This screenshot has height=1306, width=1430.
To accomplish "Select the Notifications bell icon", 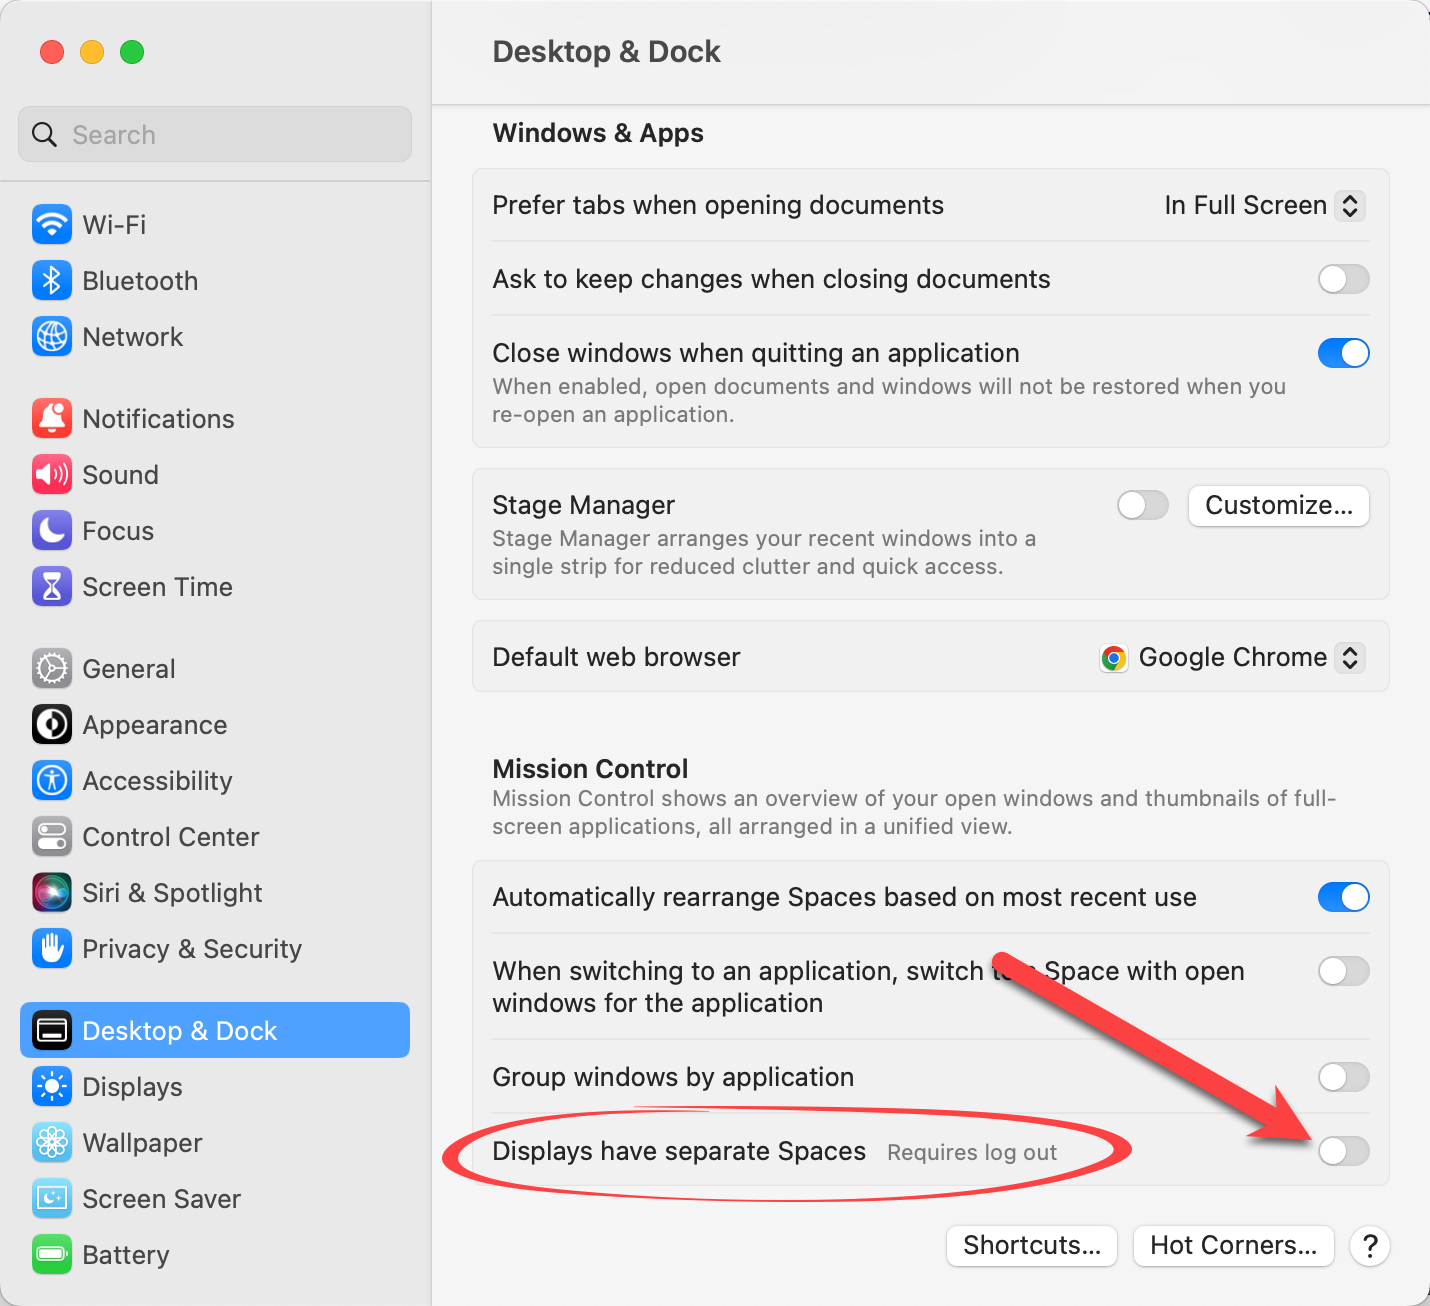I will click(x=52, y=419).
